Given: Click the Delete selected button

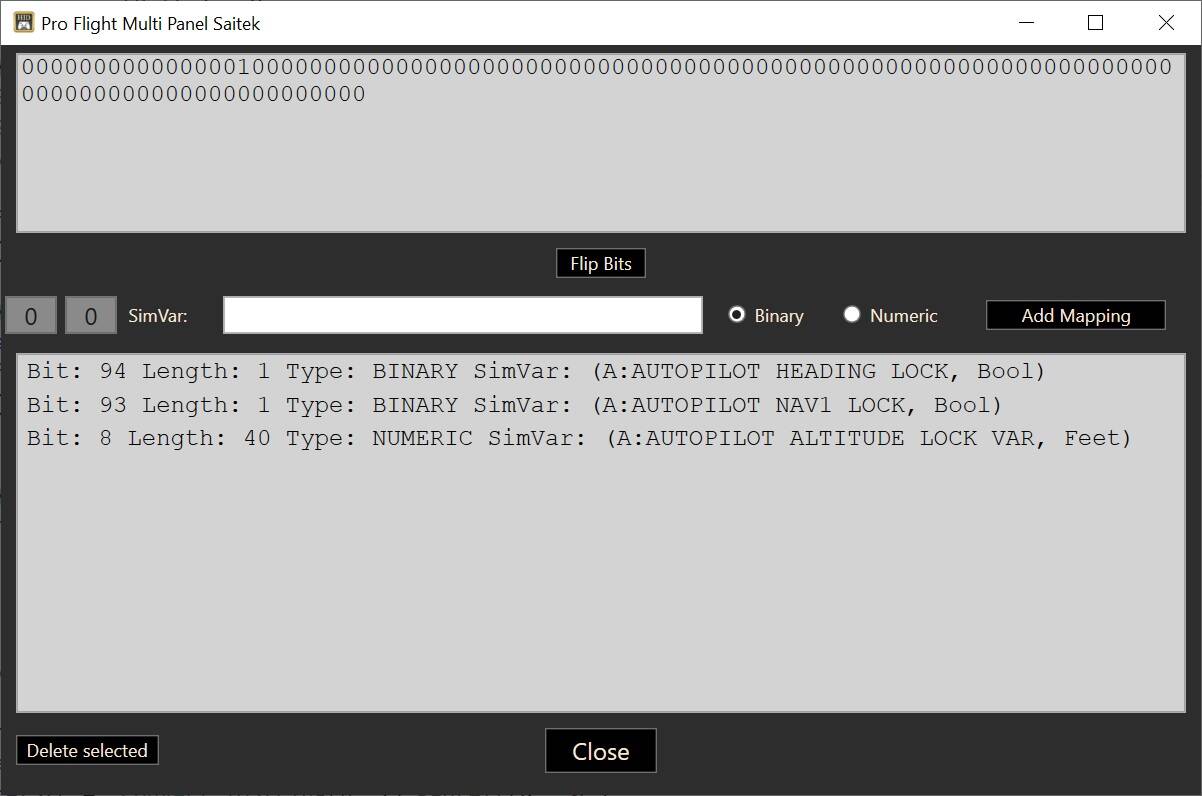Looking at the screenshot, I should [x=87, y=751].
